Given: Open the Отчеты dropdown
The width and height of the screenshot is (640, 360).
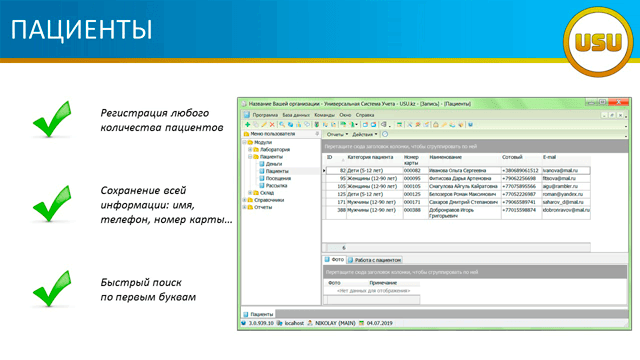Looking at the screenshot, I should [x=337, y=134].
